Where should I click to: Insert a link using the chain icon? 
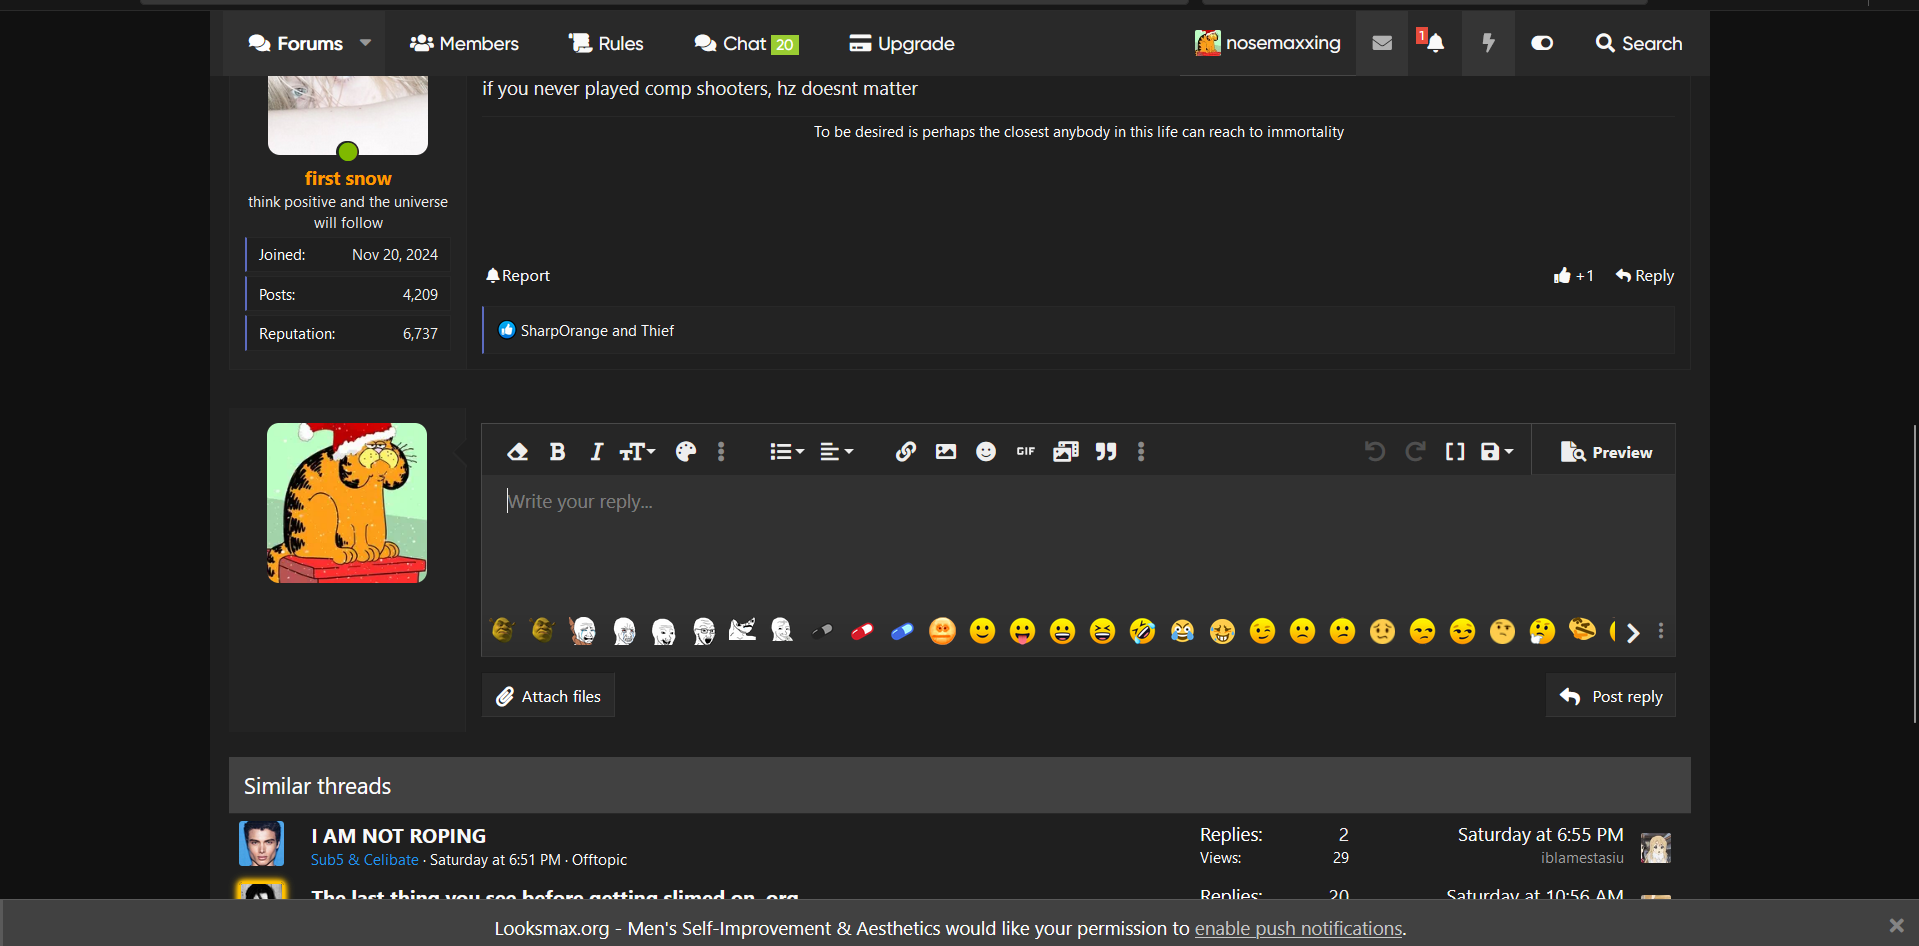(905, 452)
